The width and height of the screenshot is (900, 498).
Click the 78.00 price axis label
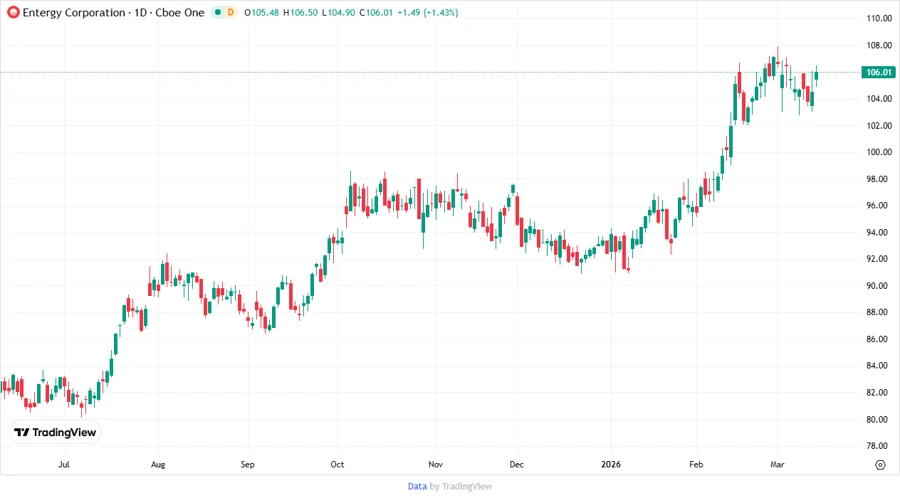tap(879, 446)
